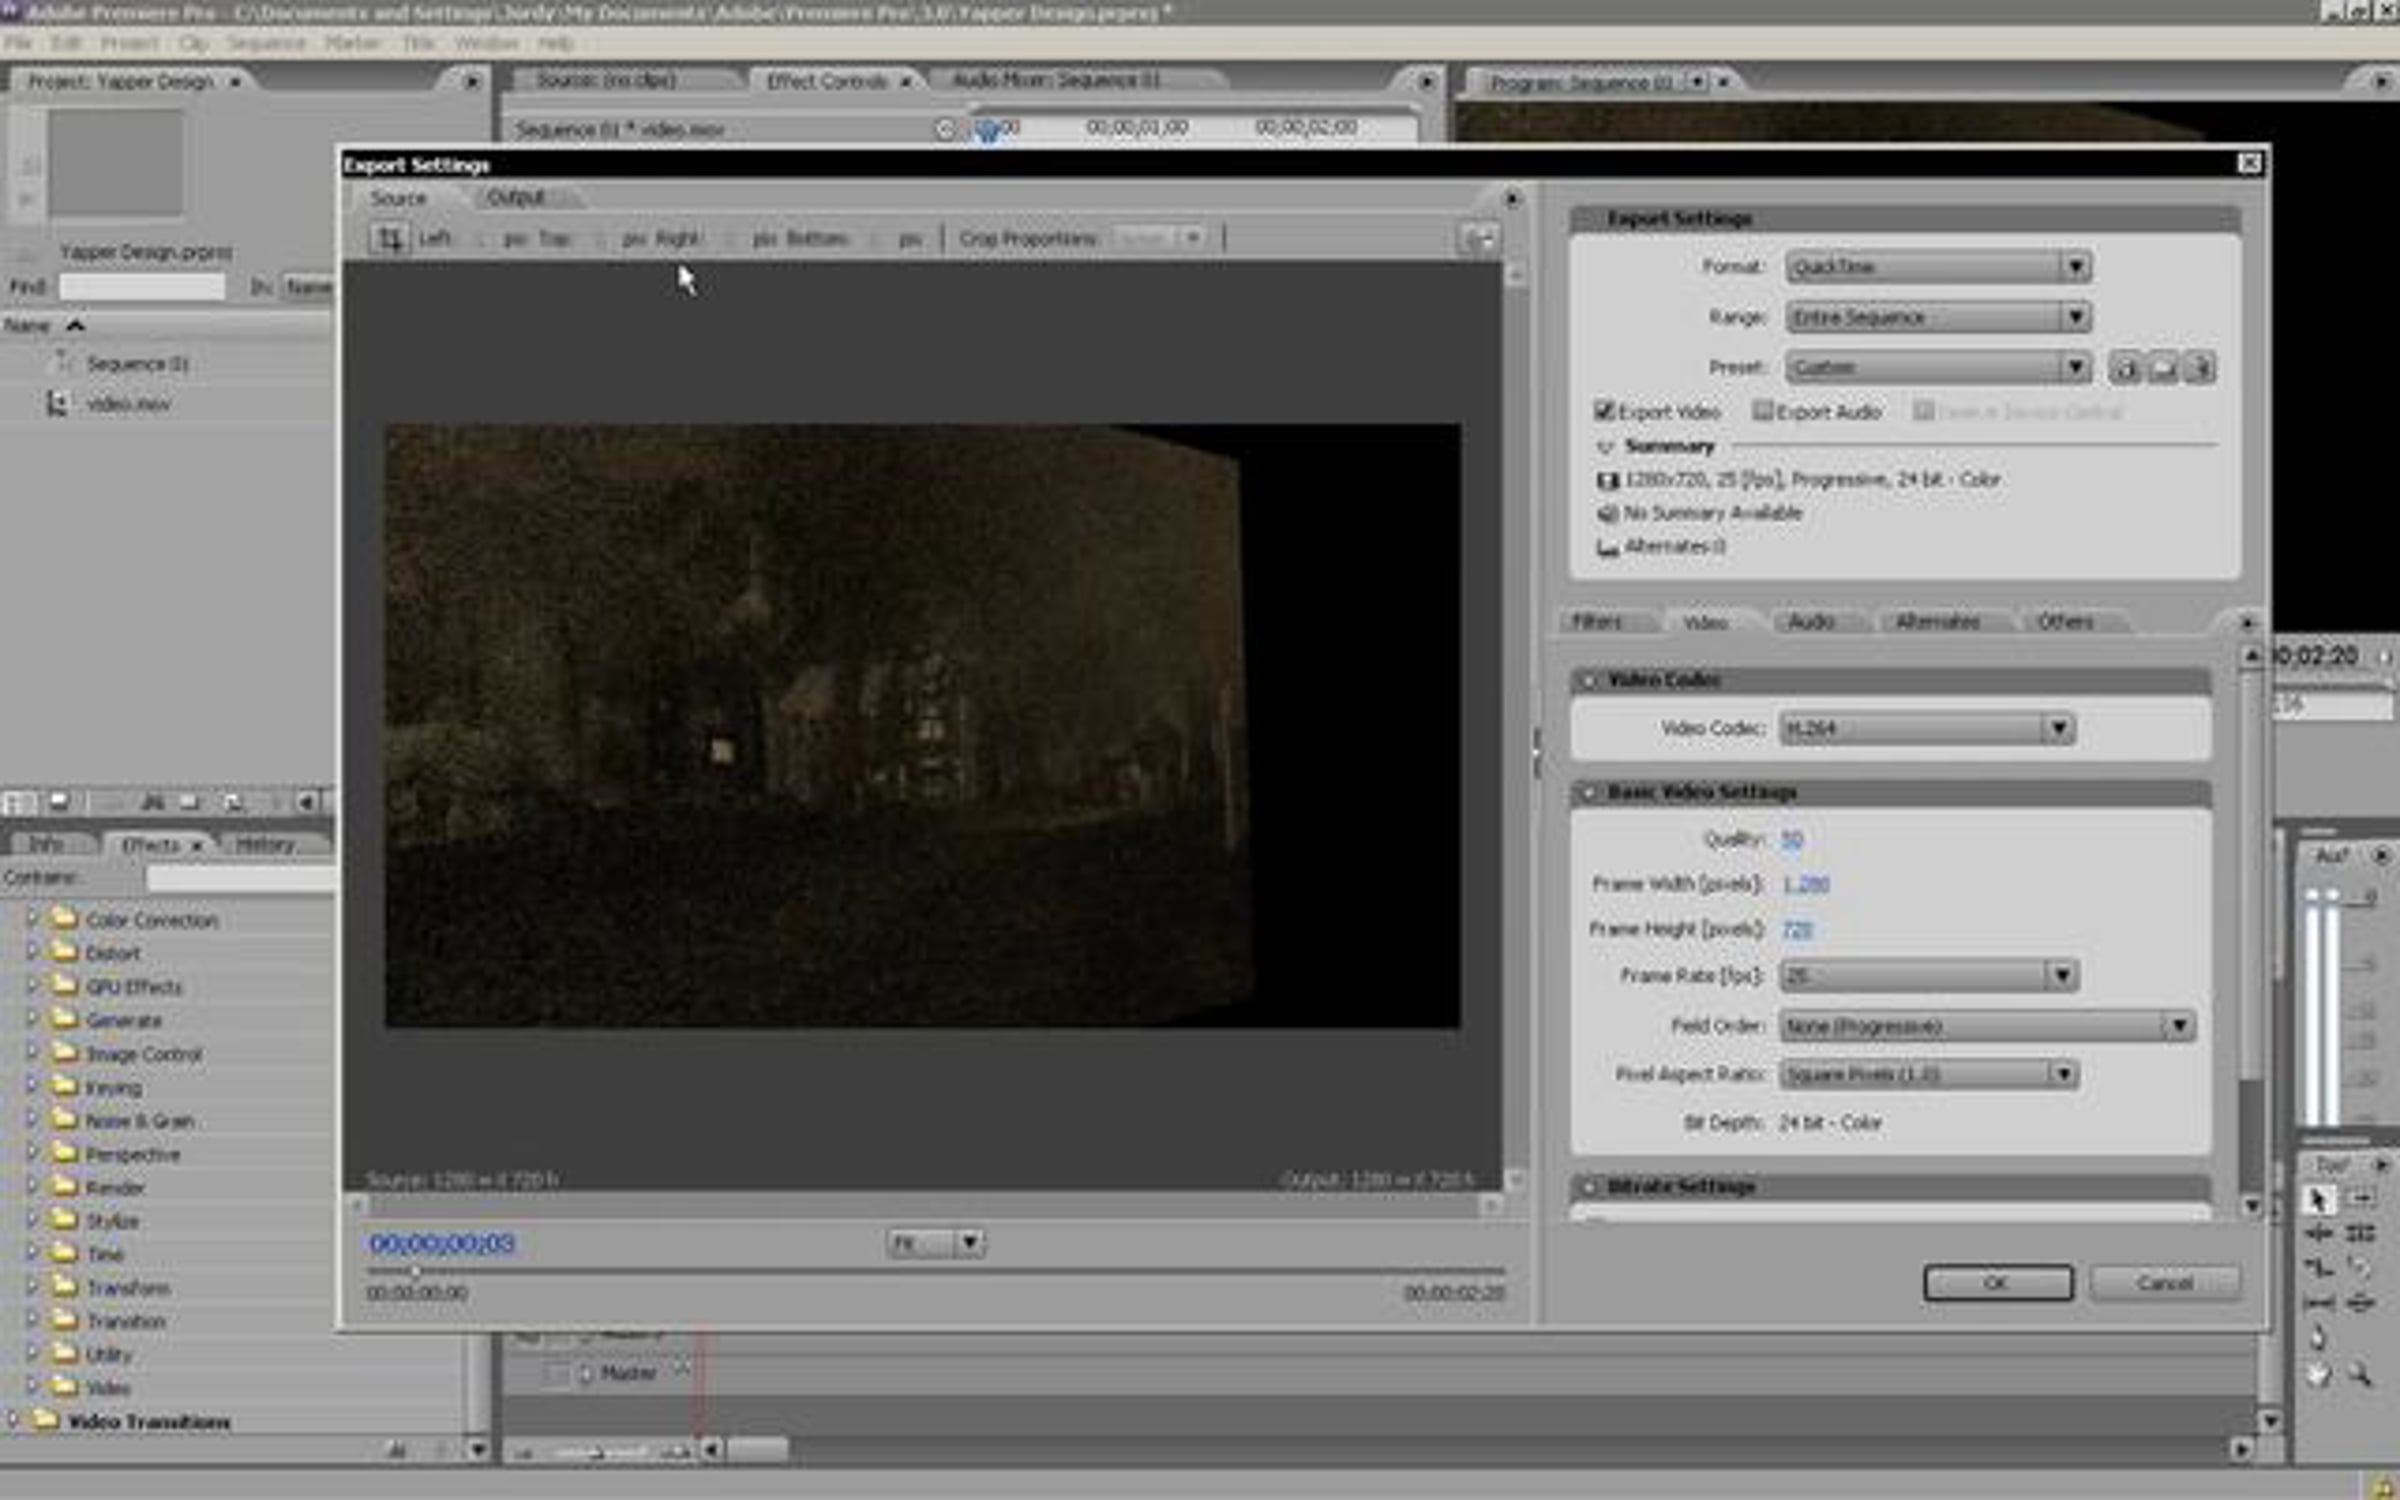Select the Razor tool
The height and width of the screenshot is (1500, 2400).
coord(2359,1268)
